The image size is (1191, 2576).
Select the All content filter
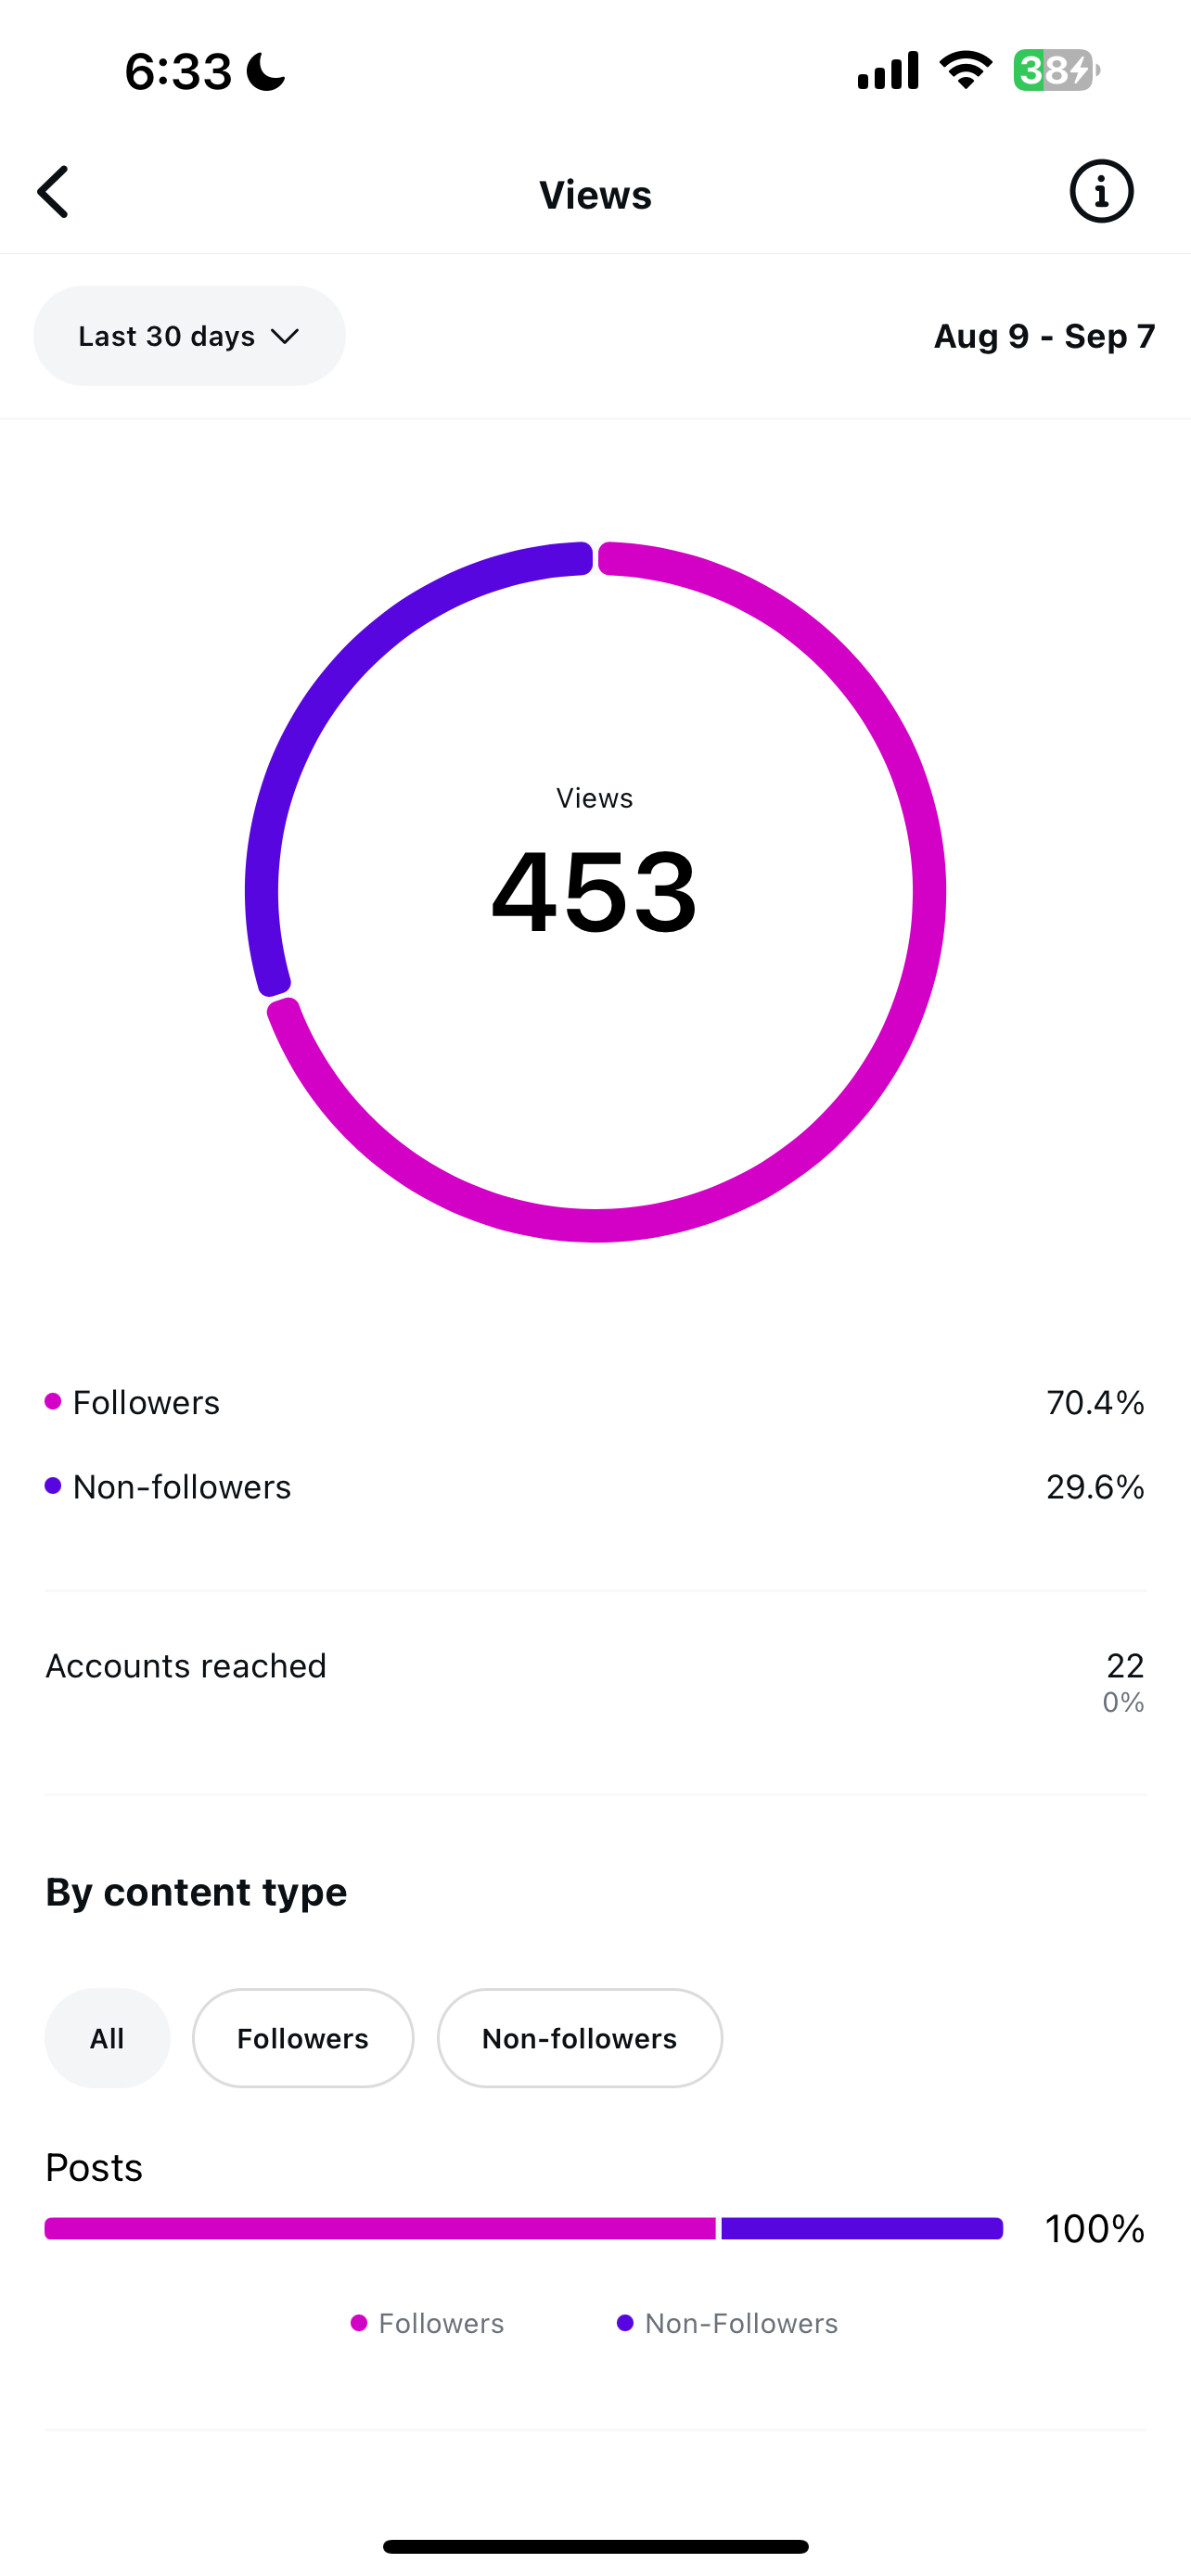click(107, 2038)
